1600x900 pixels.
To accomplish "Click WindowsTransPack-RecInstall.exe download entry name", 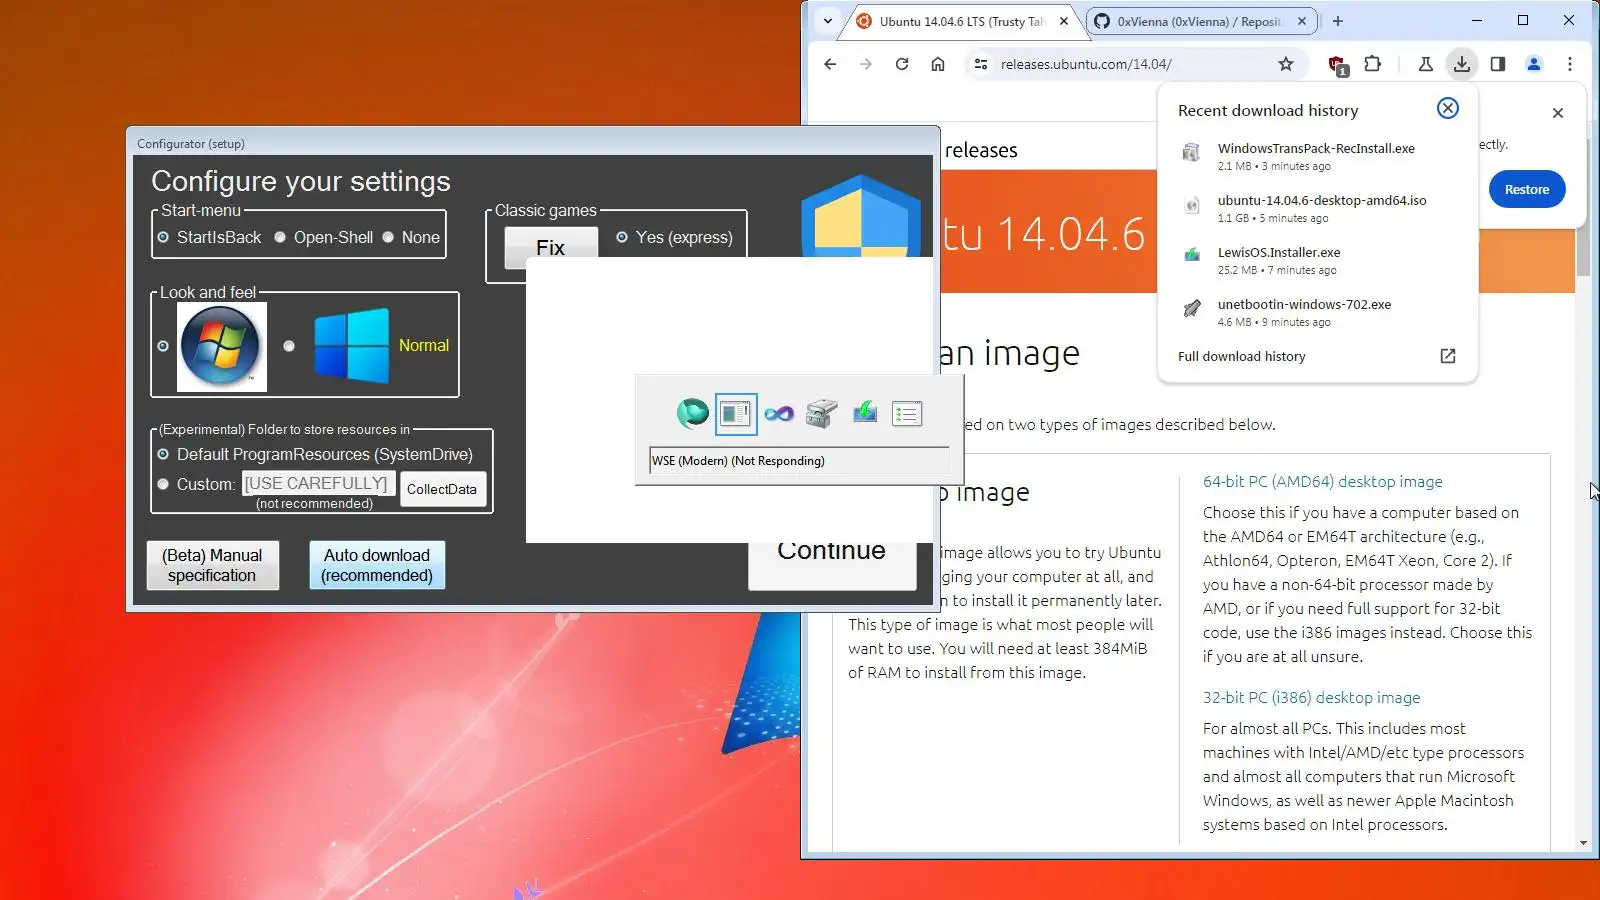I will click(1316, 148).
